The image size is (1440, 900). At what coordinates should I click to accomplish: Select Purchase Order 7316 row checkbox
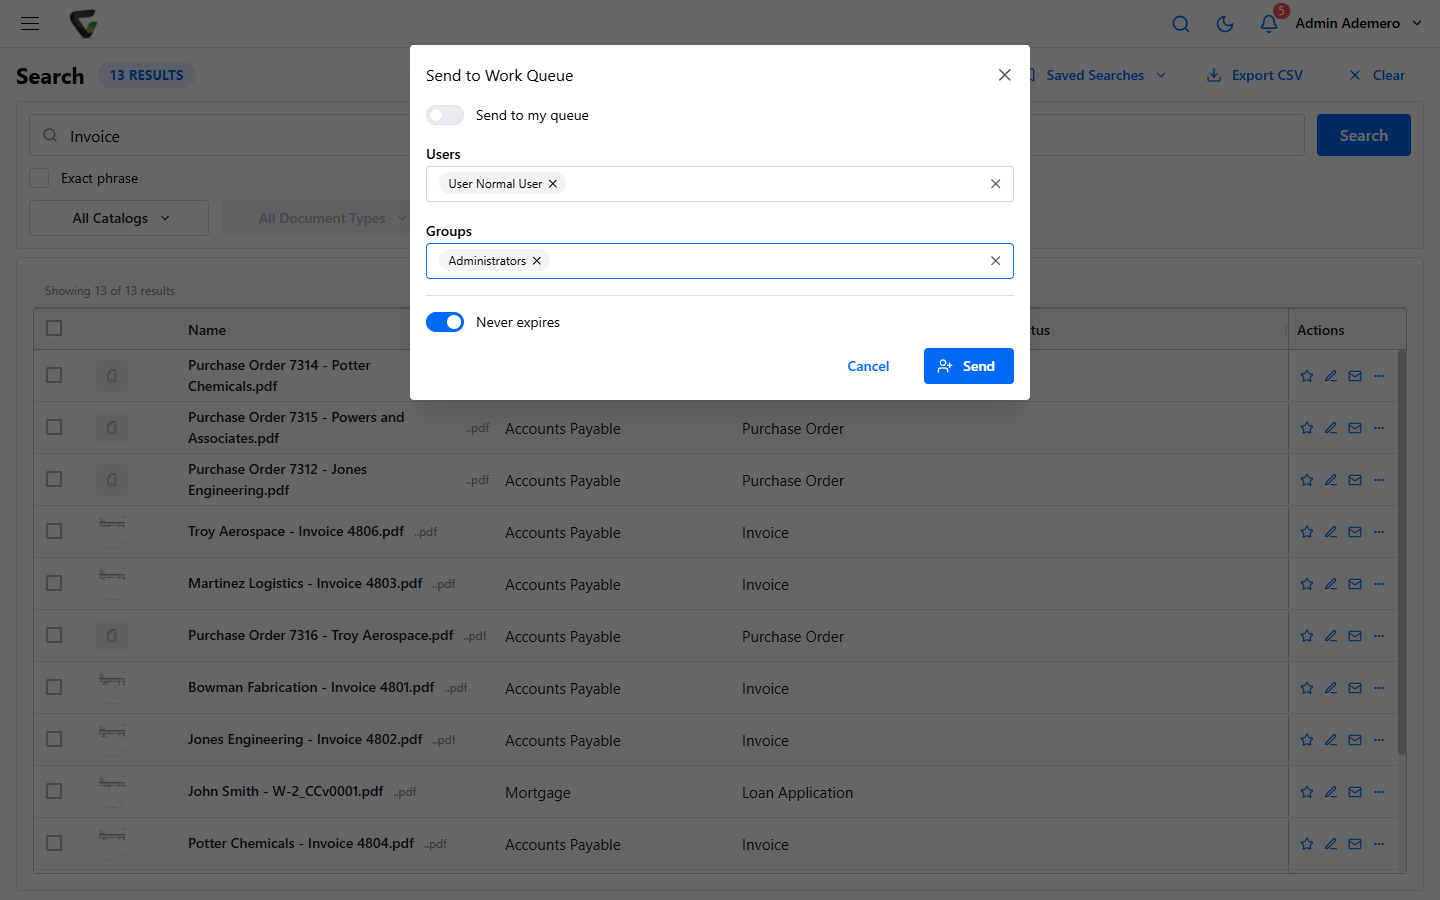click(x=54, y=635)
